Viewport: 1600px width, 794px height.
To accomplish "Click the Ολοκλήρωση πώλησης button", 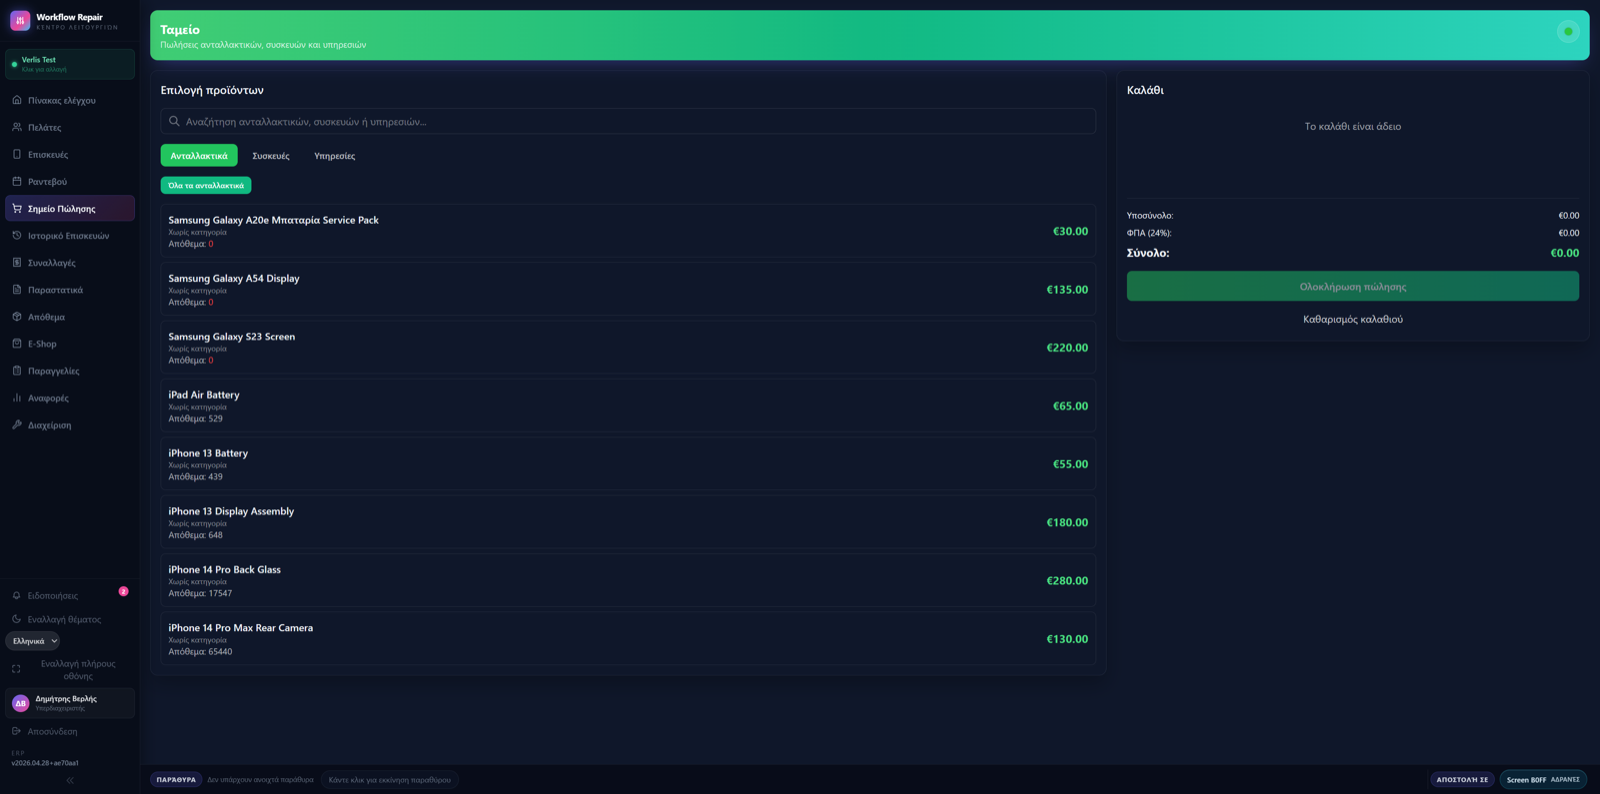I will pos(1353,286).
